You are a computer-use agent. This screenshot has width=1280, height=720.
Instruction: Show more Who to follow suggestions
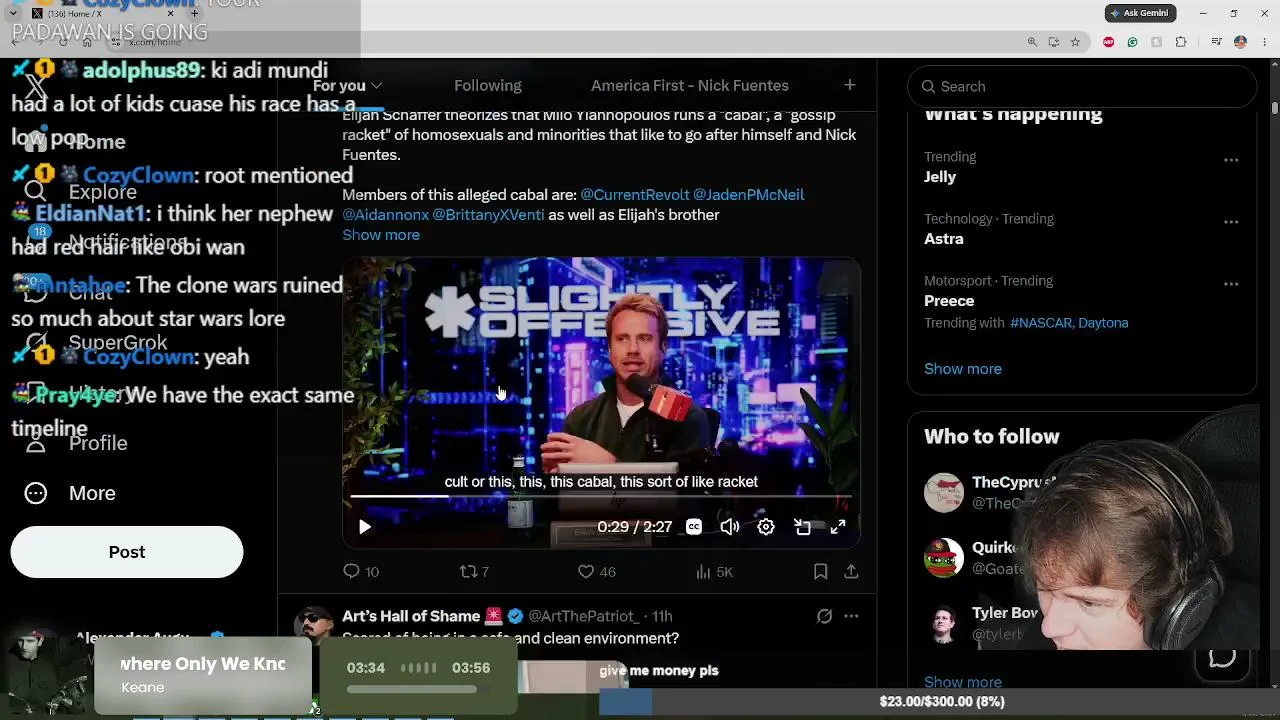click(963, 682)
